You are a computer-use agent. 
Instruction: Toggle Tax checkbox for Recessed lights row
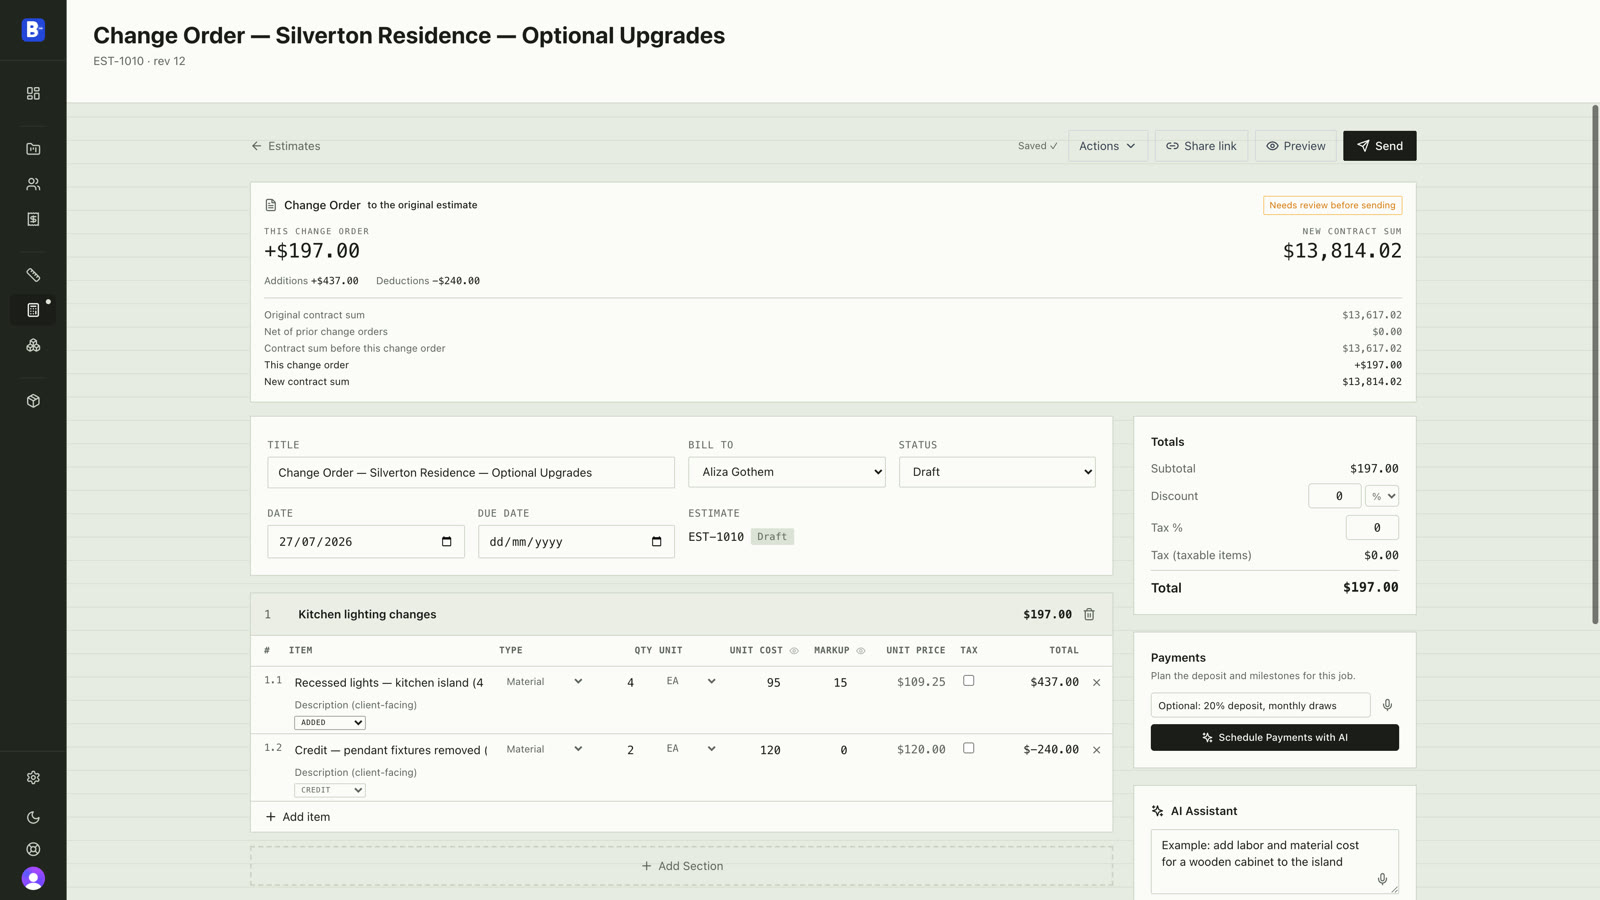pyautogui.click(x=968, y=681)
